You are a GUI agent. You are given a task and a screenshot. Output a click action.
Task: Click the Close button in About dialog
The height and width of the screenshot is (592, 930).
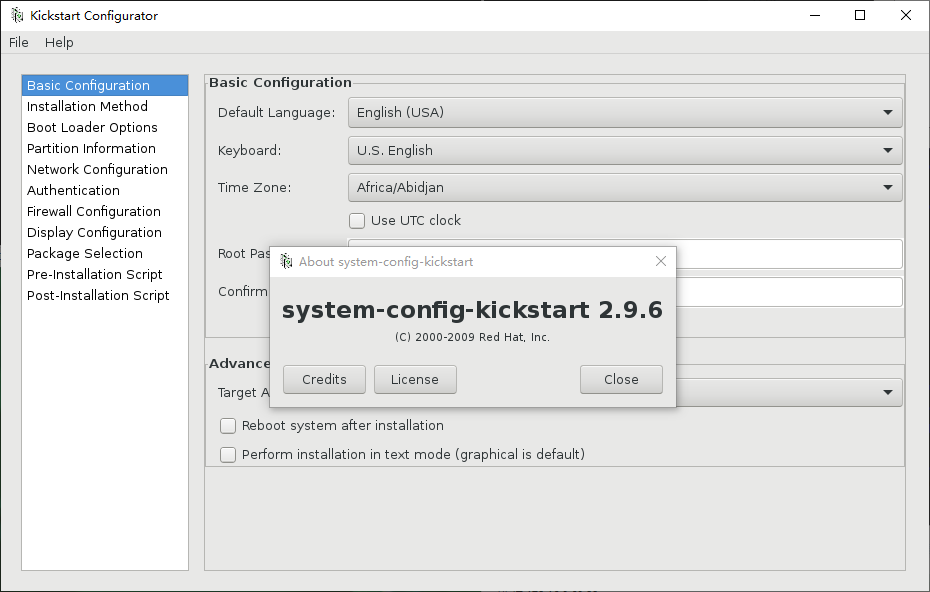(621, 380)
